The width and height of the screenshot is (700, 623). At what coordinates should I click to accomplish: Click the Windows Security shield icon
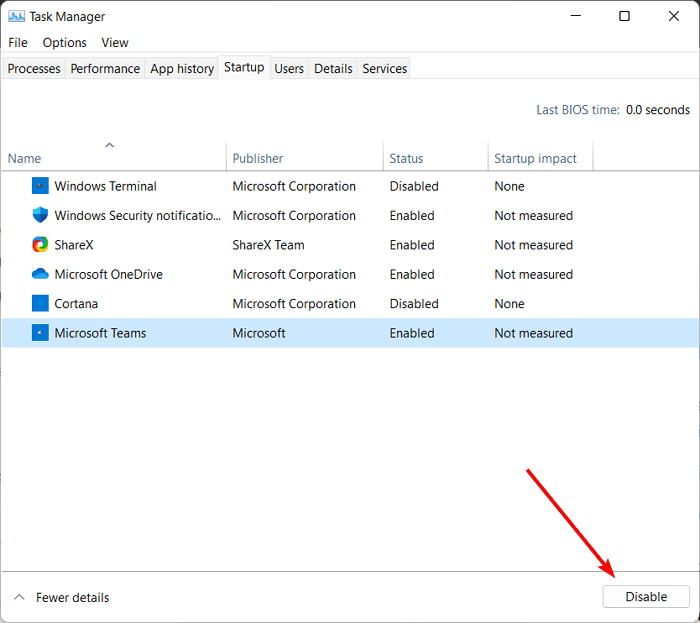40,215
